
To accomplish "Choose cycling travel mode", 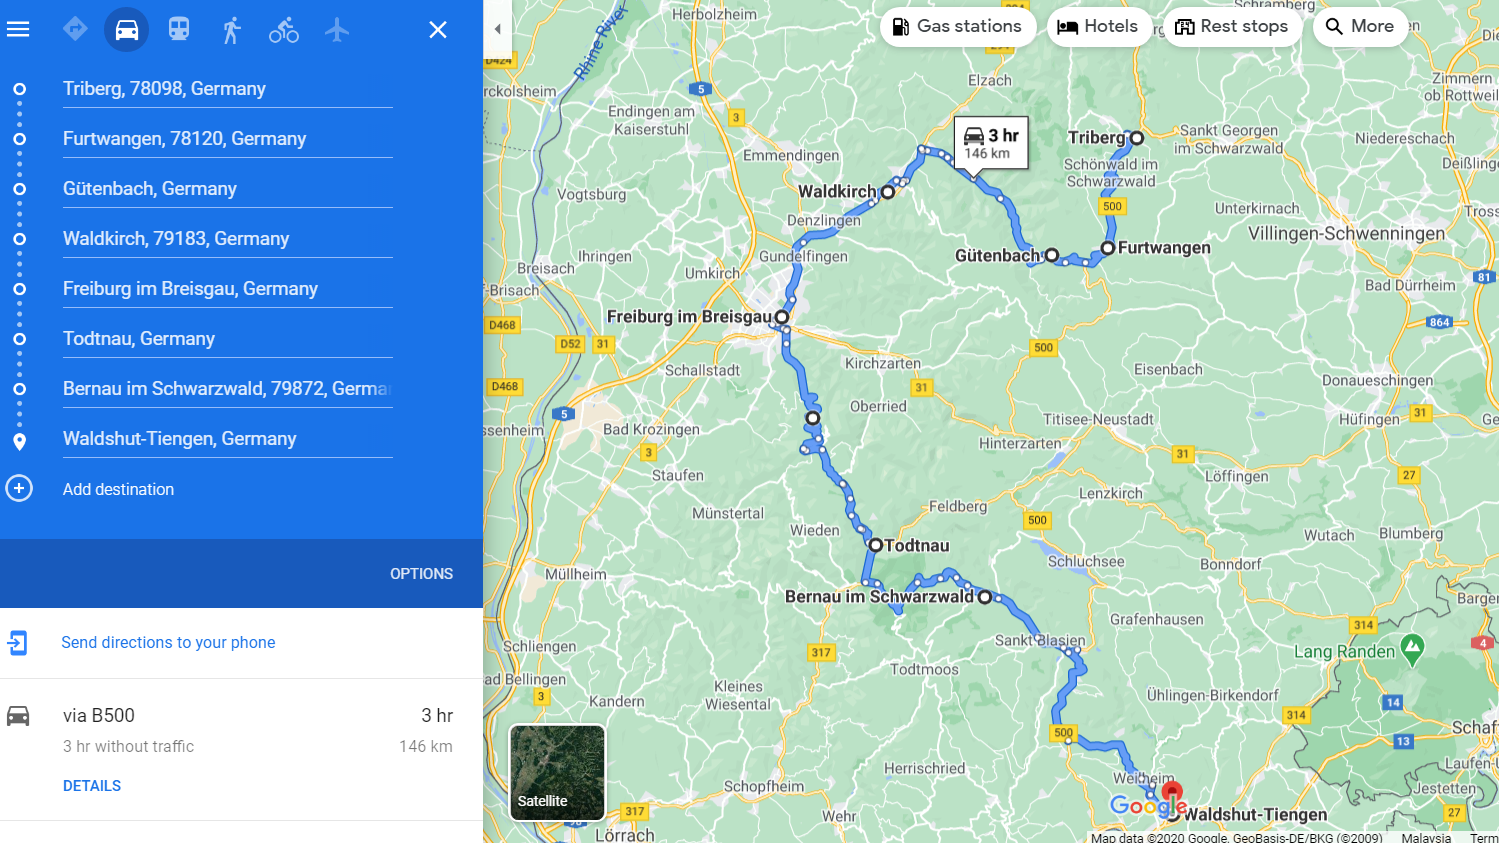I will tap(284, 29).
